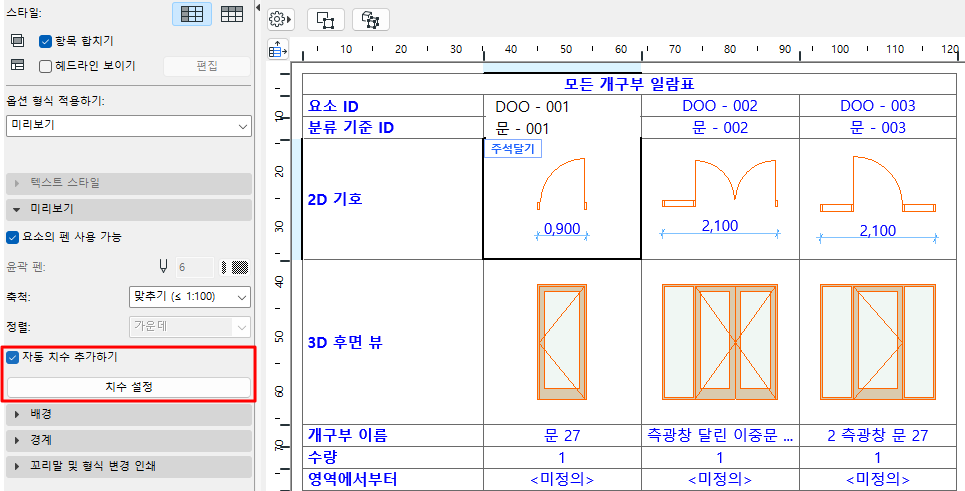The image size is (965, 491).
Task: Click the quantity 1 cell under DOO - 001
Action: [x=562, y=458]
